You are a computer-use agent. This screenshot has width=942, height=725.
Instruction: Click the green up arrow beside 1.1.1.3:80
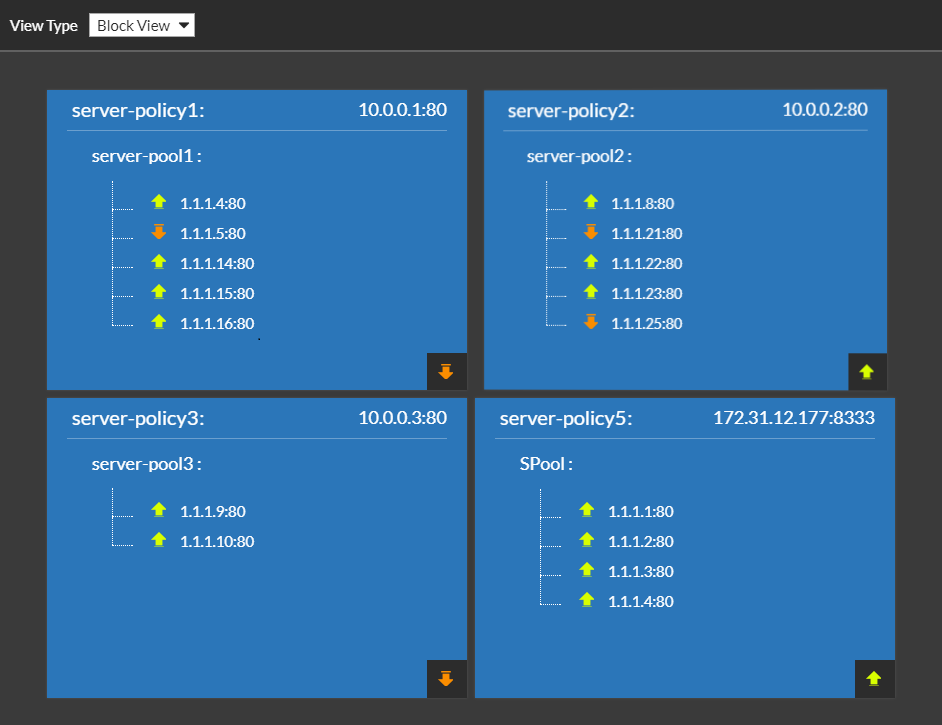587,570
